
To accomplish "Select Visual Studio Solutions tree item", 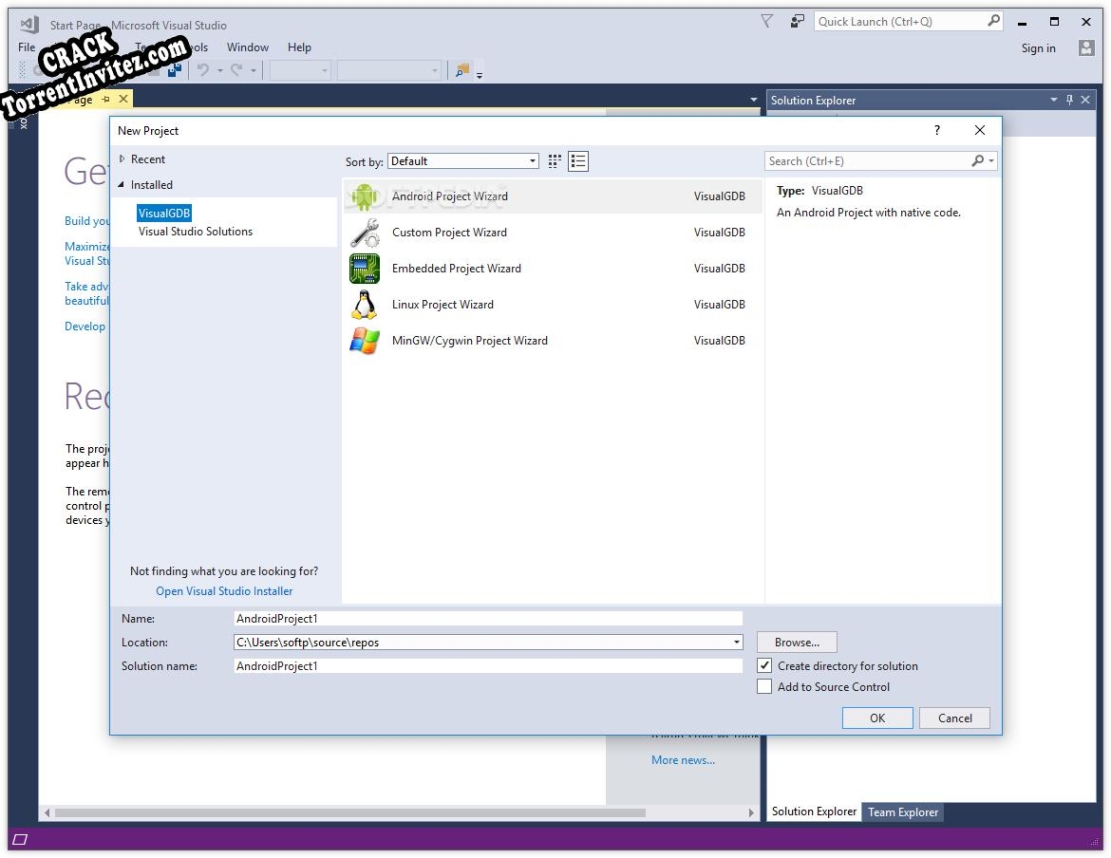I will [x=195, y=231].
